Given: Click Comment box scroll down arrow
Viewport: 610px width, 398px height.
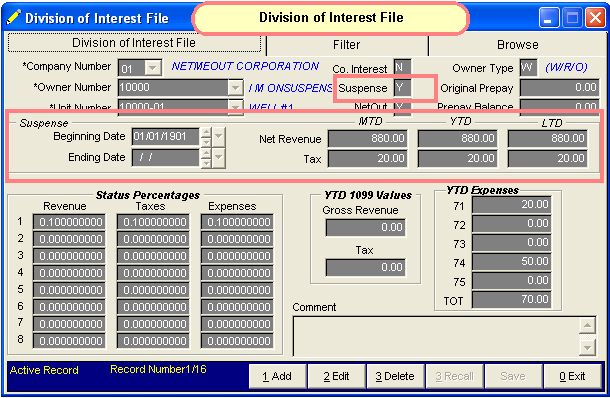Looking at the screenshot, I should (x=587, y=347).
